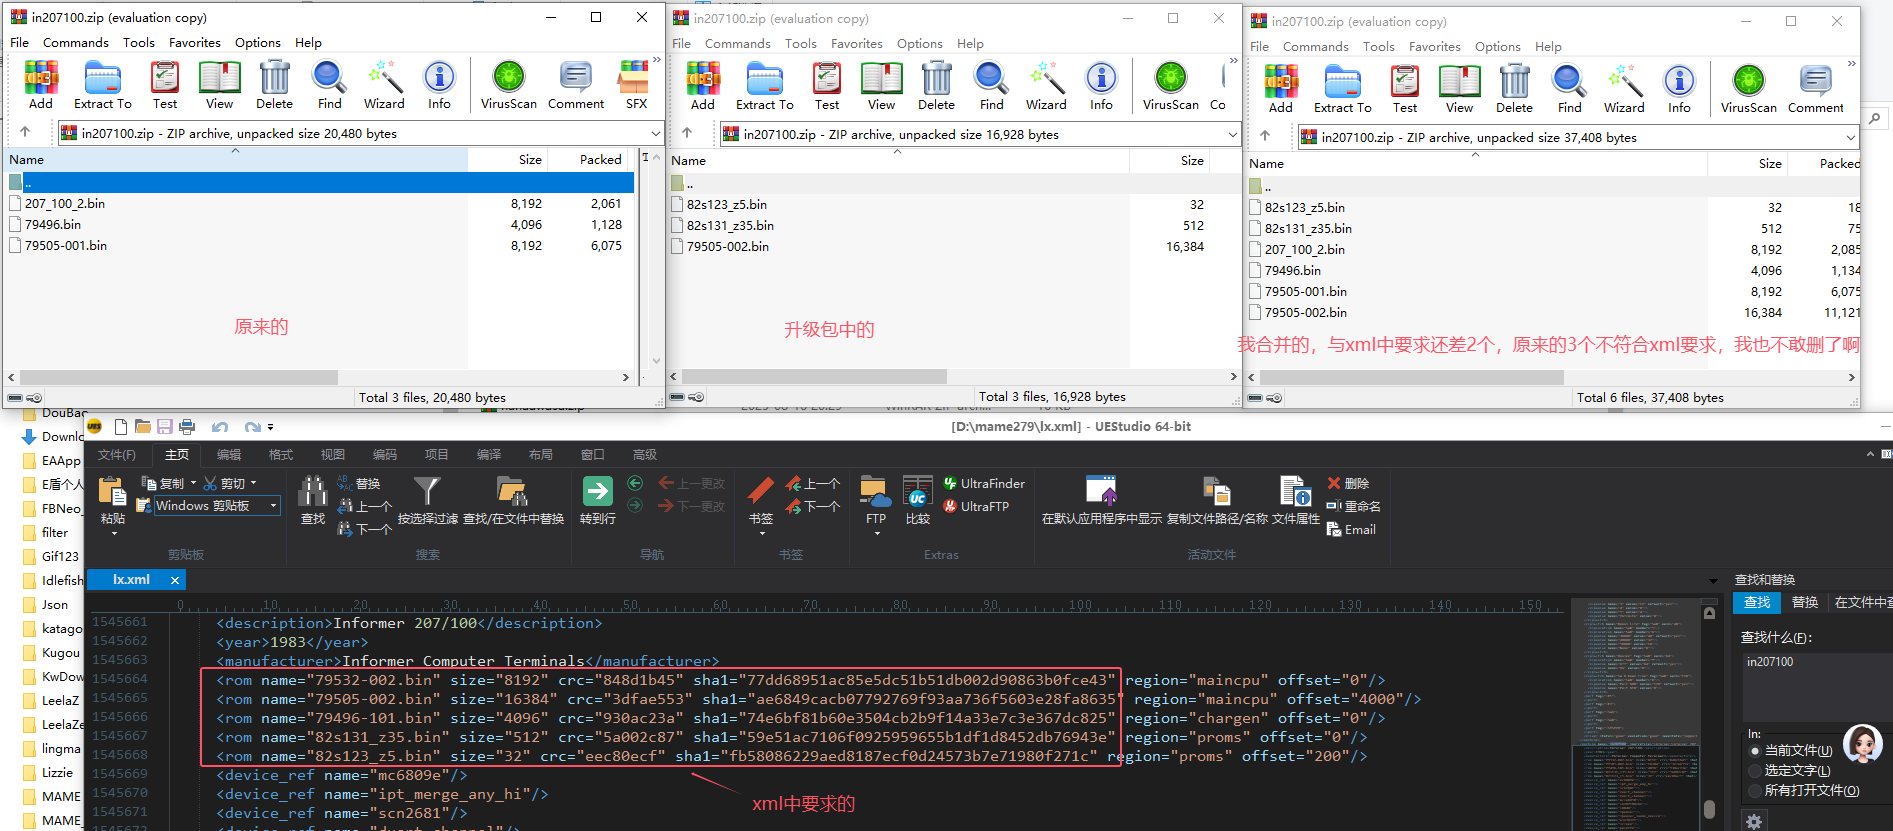Viewport: 1893px width, 831px height.
Task: Click the UEStudio 粘贴 (Paste) icon
Action: click(x=112, y=492)
